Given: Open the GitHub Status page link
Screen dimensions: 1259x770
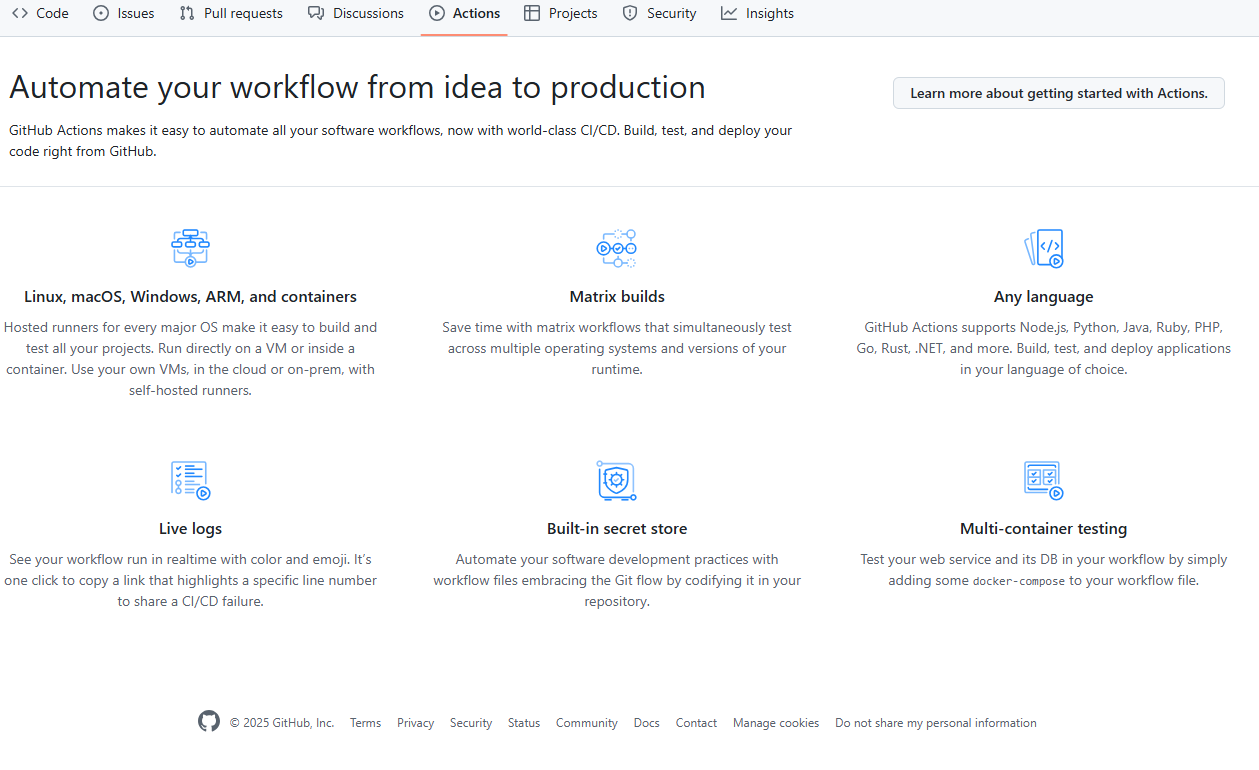Looking at the screenshot, I should 523,722.
